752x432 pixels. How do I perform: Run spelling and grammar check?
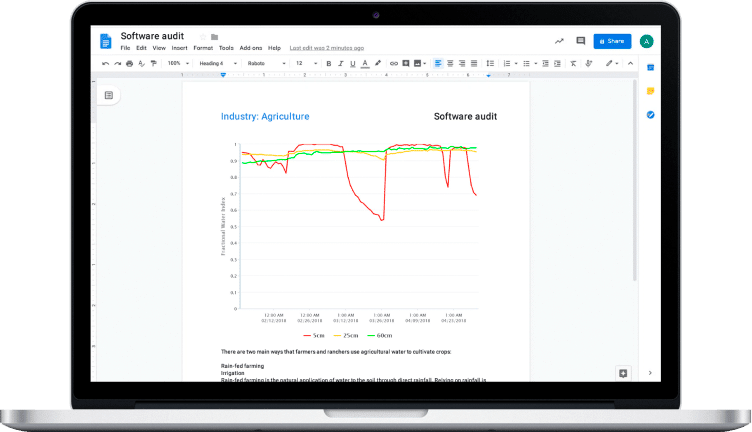tap(141, 63)
